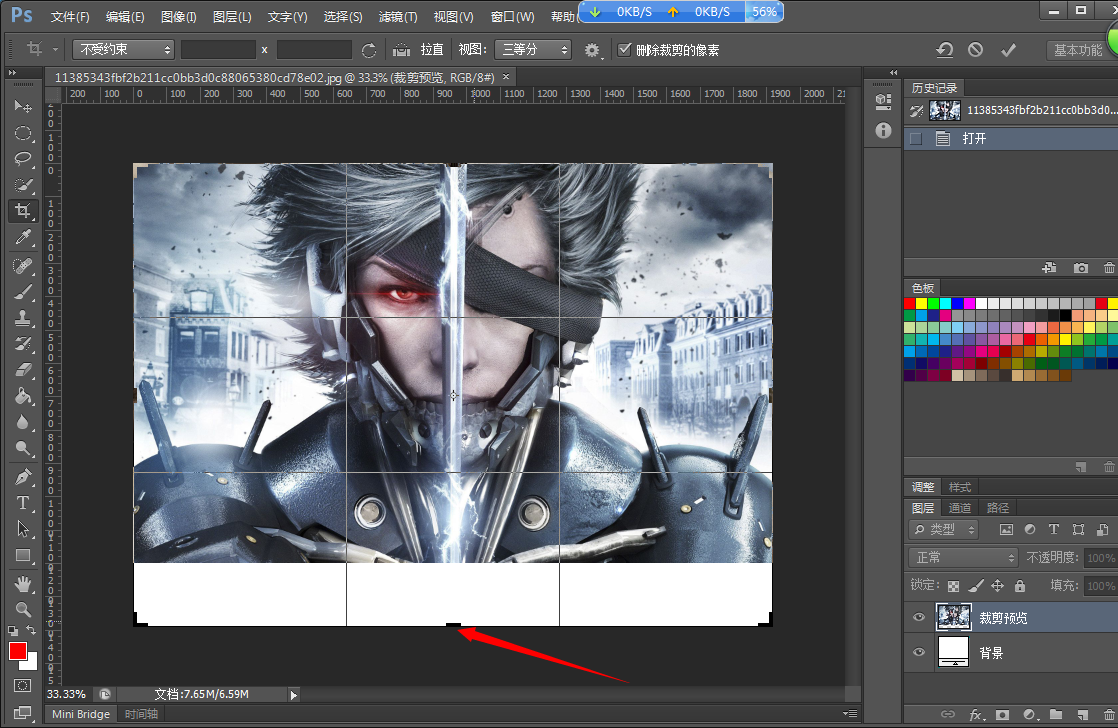The image size is (1118, 728).
Task: Open the 滤镜(T) menu
Action: pyautogui.click(x=398, y=16)
